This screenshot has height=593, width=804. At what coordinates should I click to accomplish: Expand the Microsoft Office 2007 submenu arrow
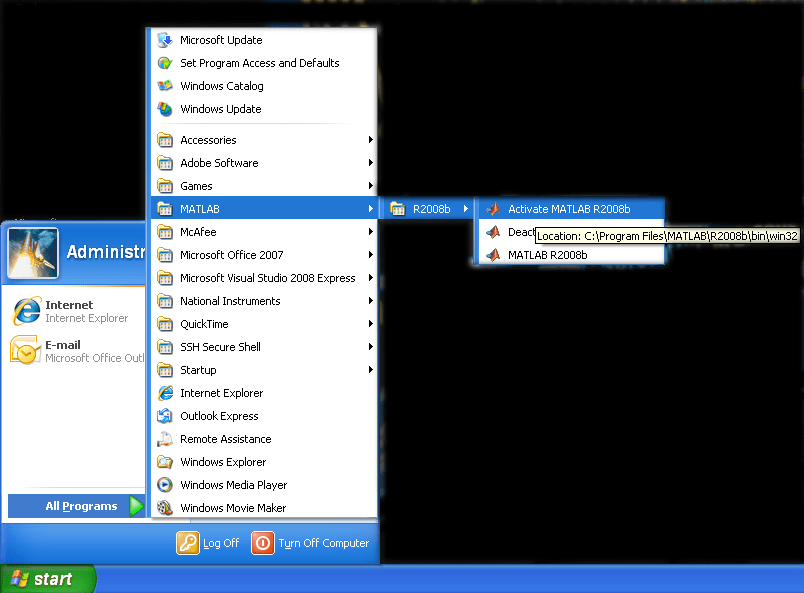tap(370, 255)
